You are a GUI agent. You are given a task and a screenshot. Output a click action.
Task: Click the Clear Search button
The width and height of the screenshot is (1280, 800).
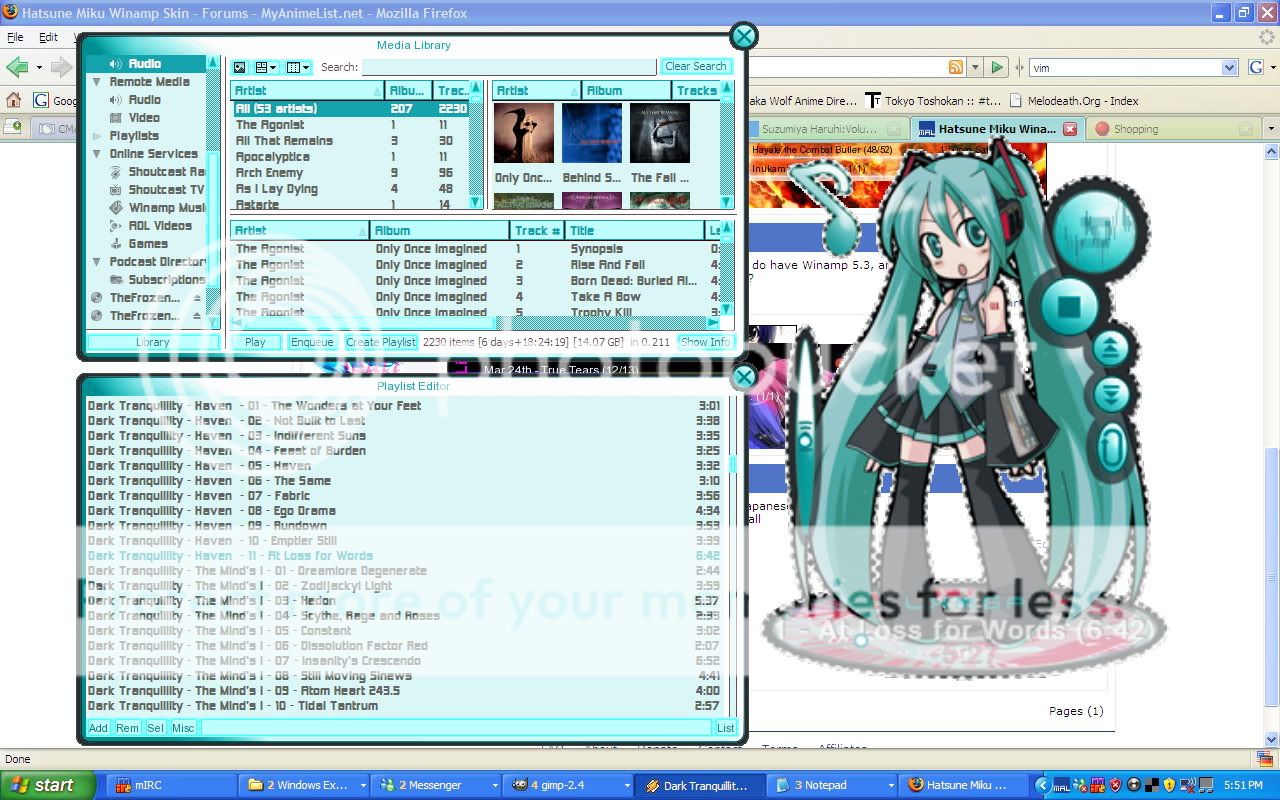pyautogui.click(x=696, y=66)
